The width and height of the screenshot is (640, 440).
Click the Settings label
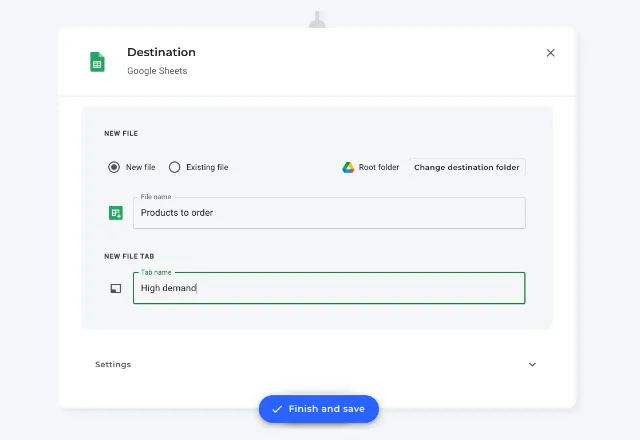tap(113, 364)
